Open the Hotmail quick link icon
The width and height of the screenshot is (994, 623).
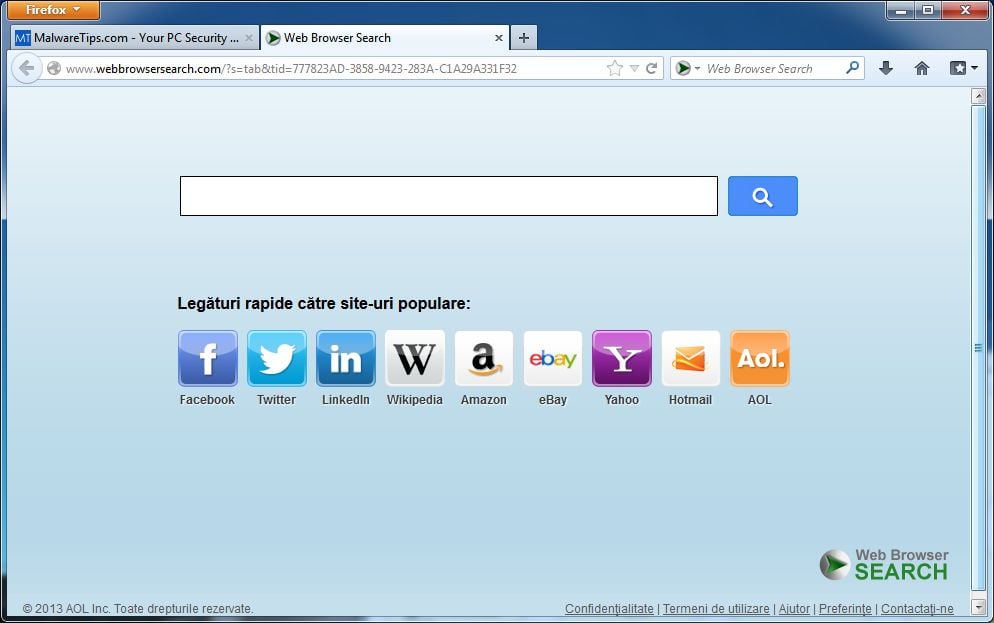pos(691,358)
